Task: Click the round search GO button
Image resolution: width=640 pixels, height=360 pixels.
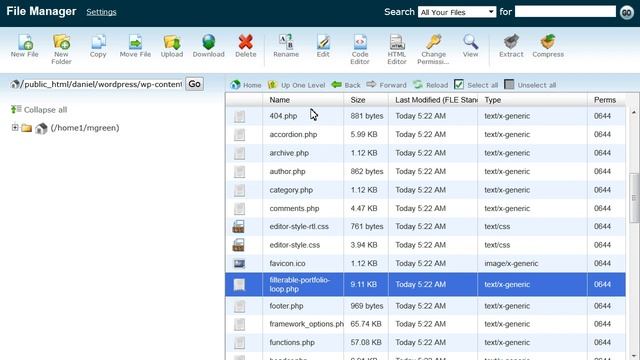Action: 627,13
